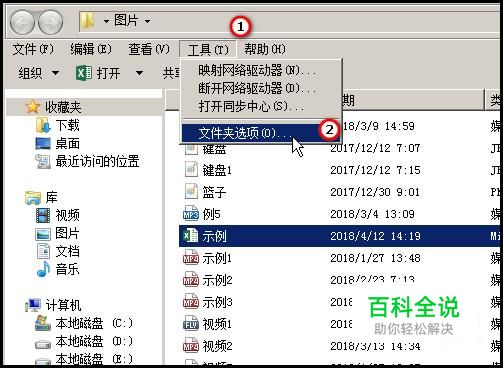Click the MP3 icon of 例5

click(191, 214)
